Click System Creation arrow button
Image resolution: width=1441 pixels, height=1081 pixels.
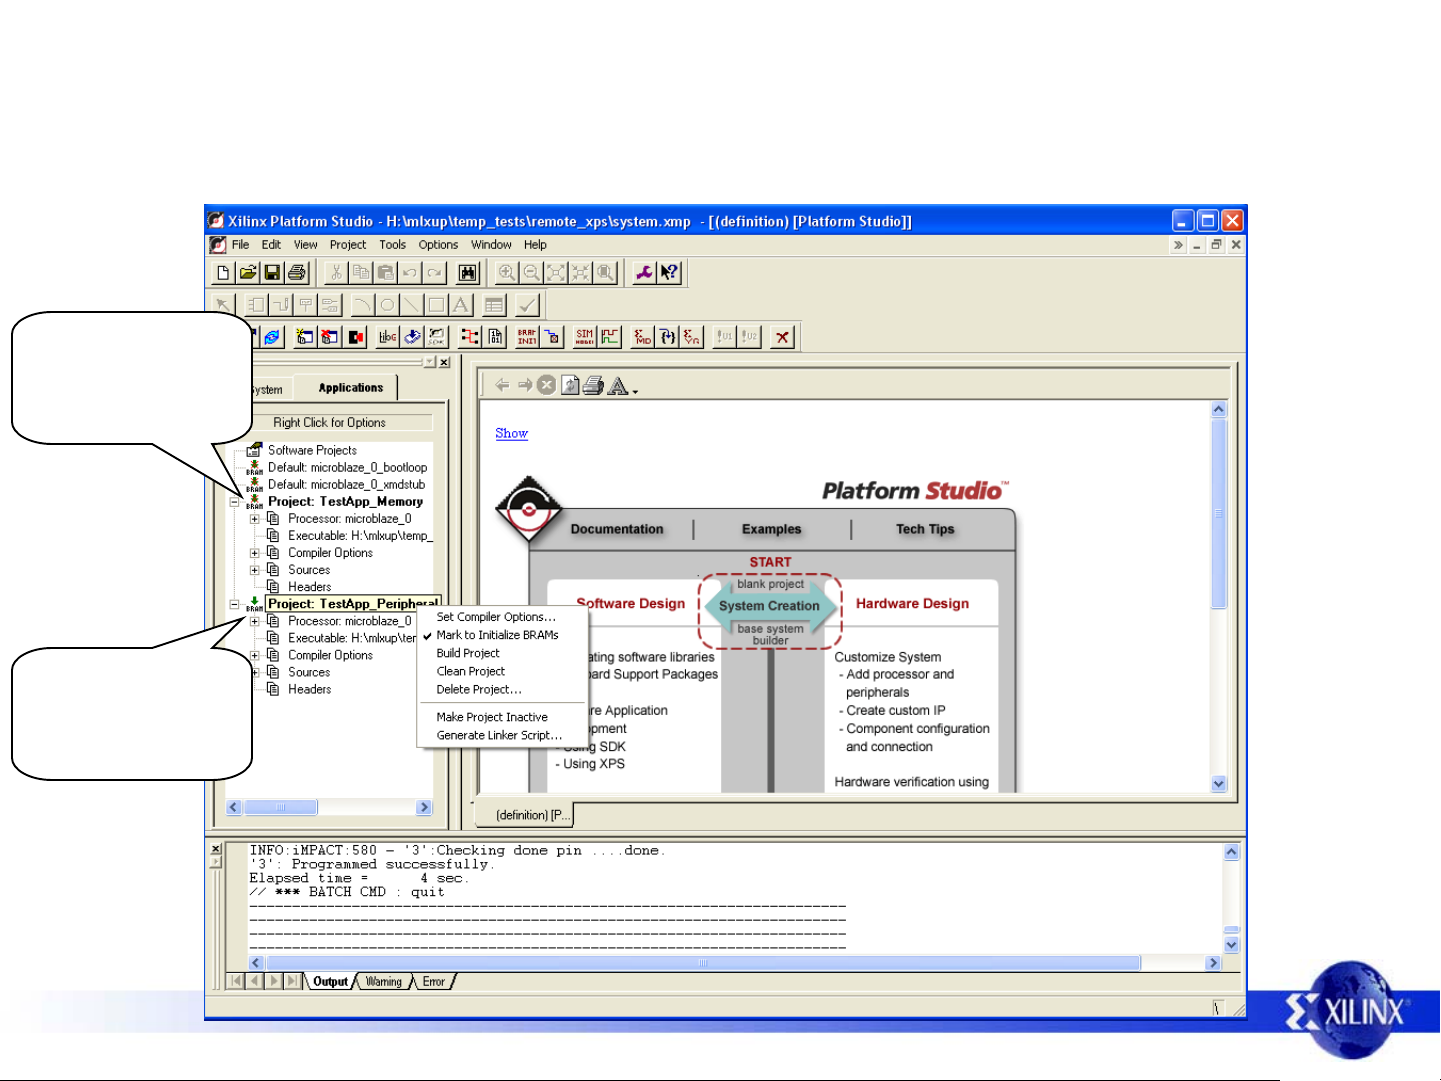pyautogui.click(x=769, y=606)
